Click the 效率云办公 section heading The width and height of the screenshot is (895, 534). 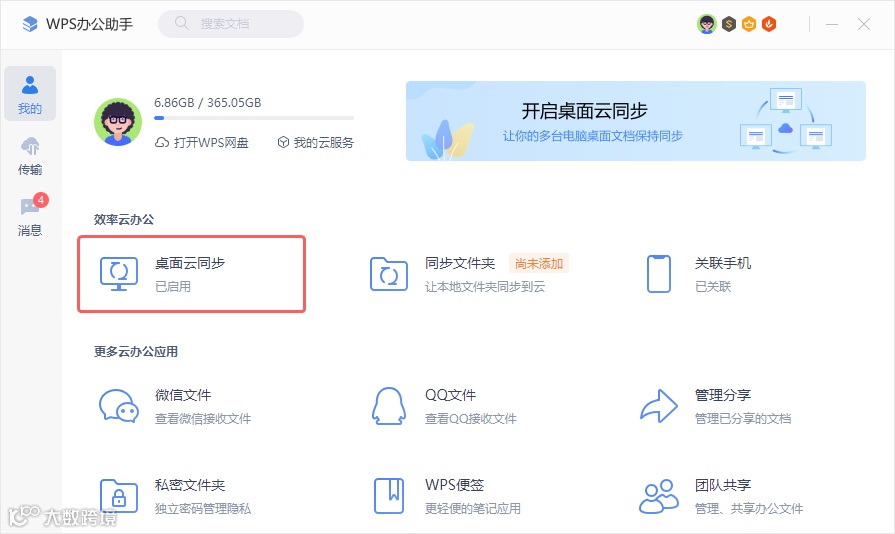124,220
